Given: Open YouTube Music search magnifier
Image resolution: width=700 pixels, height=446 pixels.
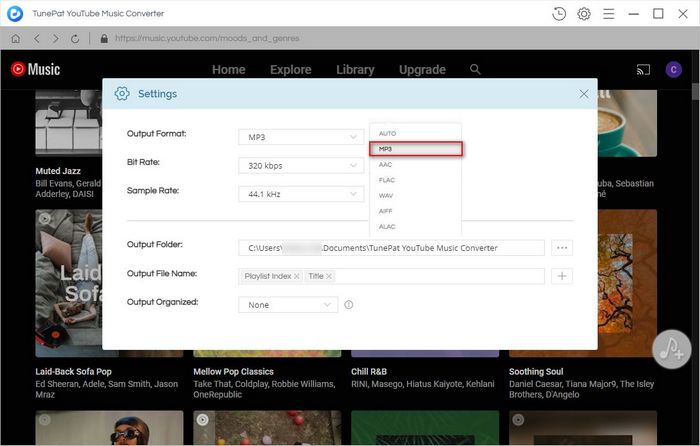Looking at the screenshot, I should [x=475, y=69].
